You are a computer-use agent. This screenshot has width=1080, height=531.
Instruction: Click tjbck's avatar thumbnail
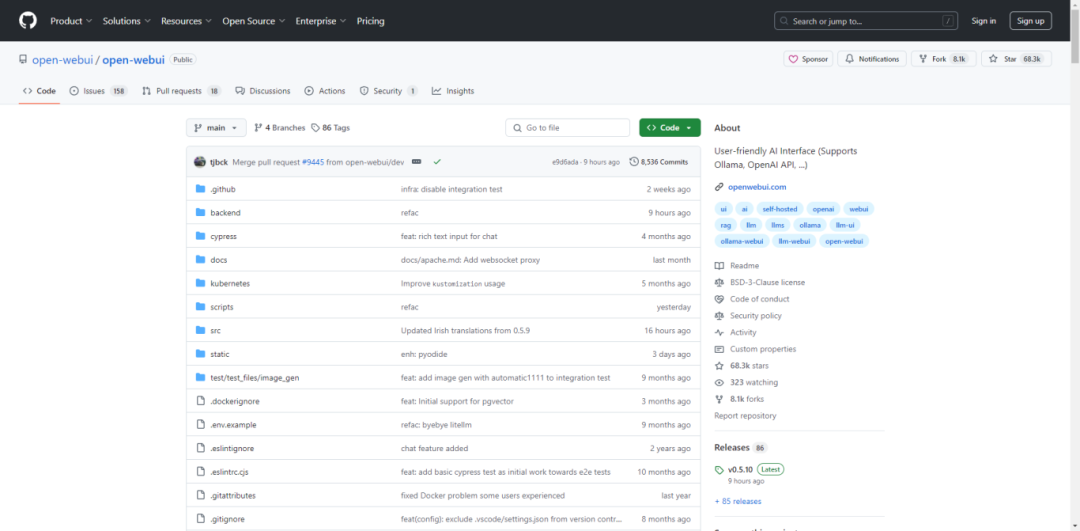click(200, 161)
